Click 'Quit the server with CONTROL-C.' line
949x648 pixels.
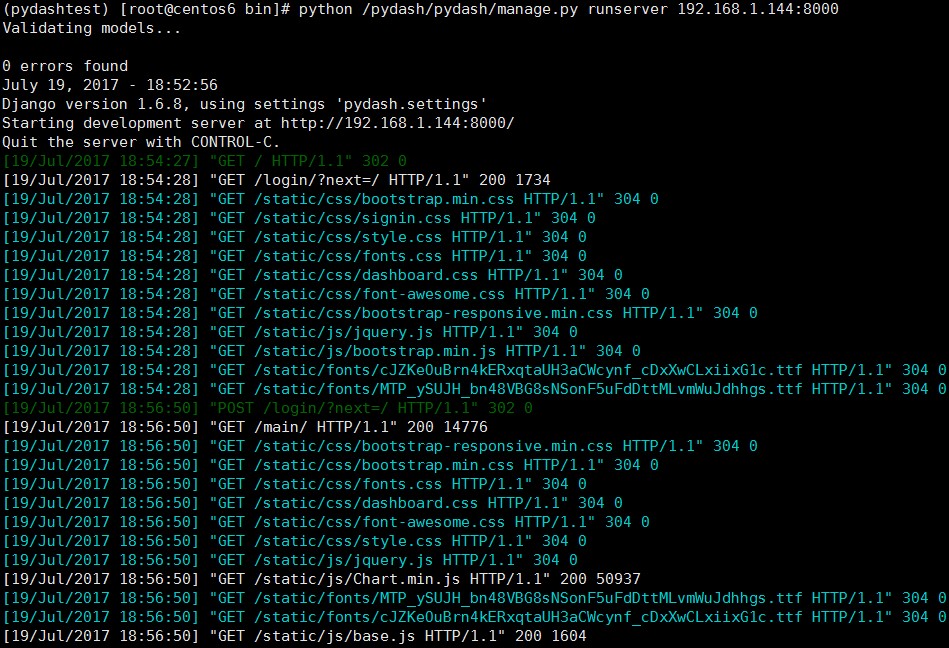click(x=141, y=142)
